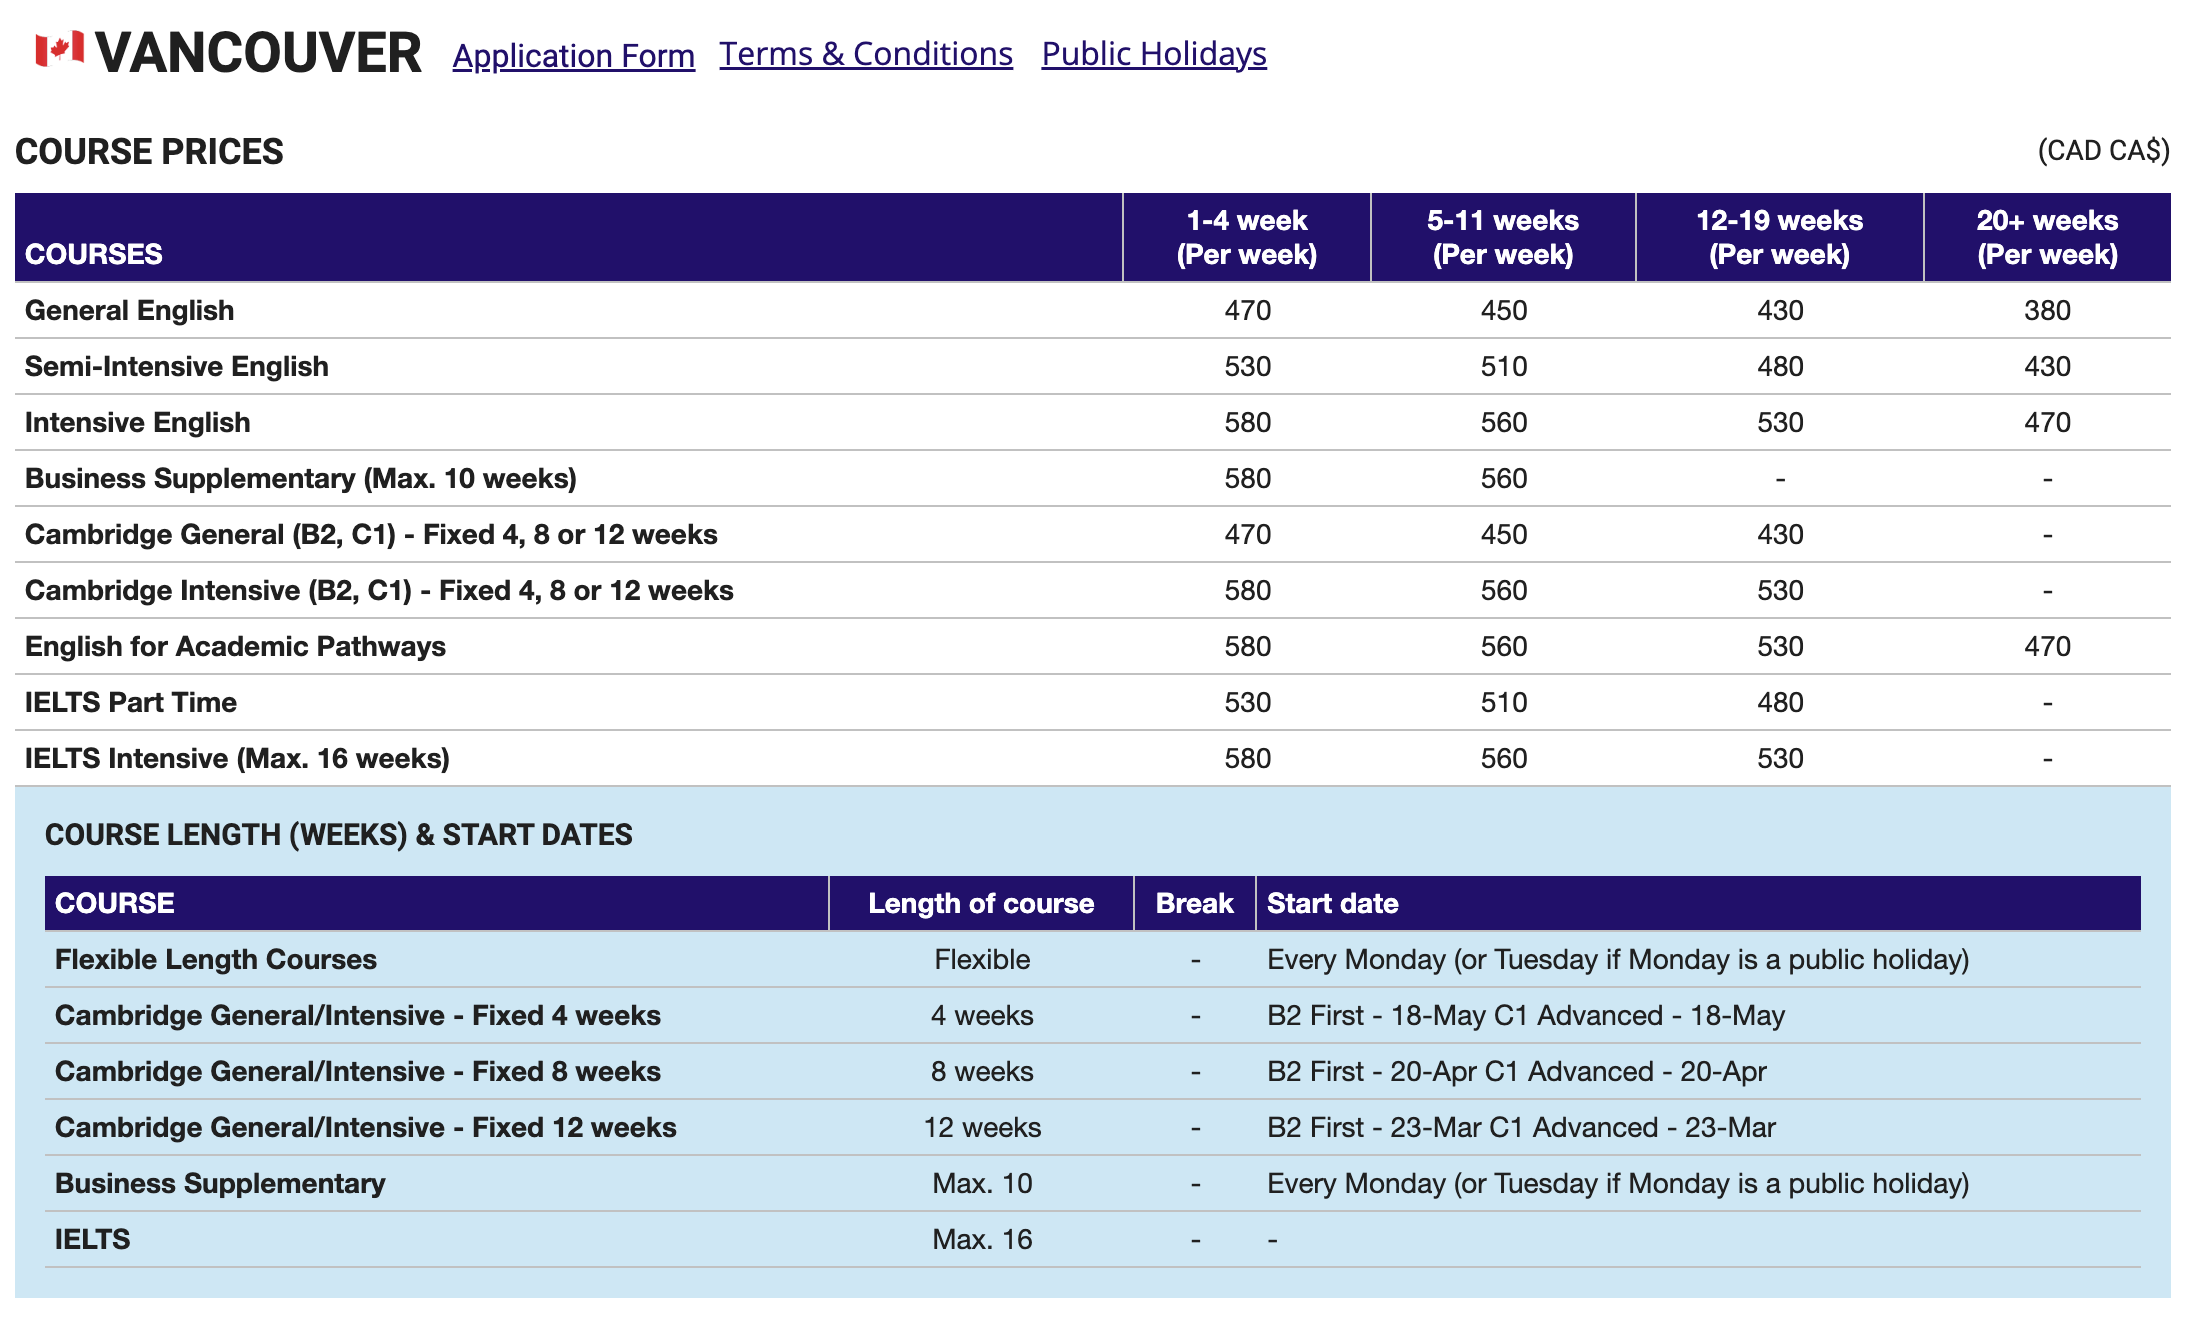Click the 12-19 weeks column header
This screenshot has height=1320, width=2206.
click(1779, 237)
